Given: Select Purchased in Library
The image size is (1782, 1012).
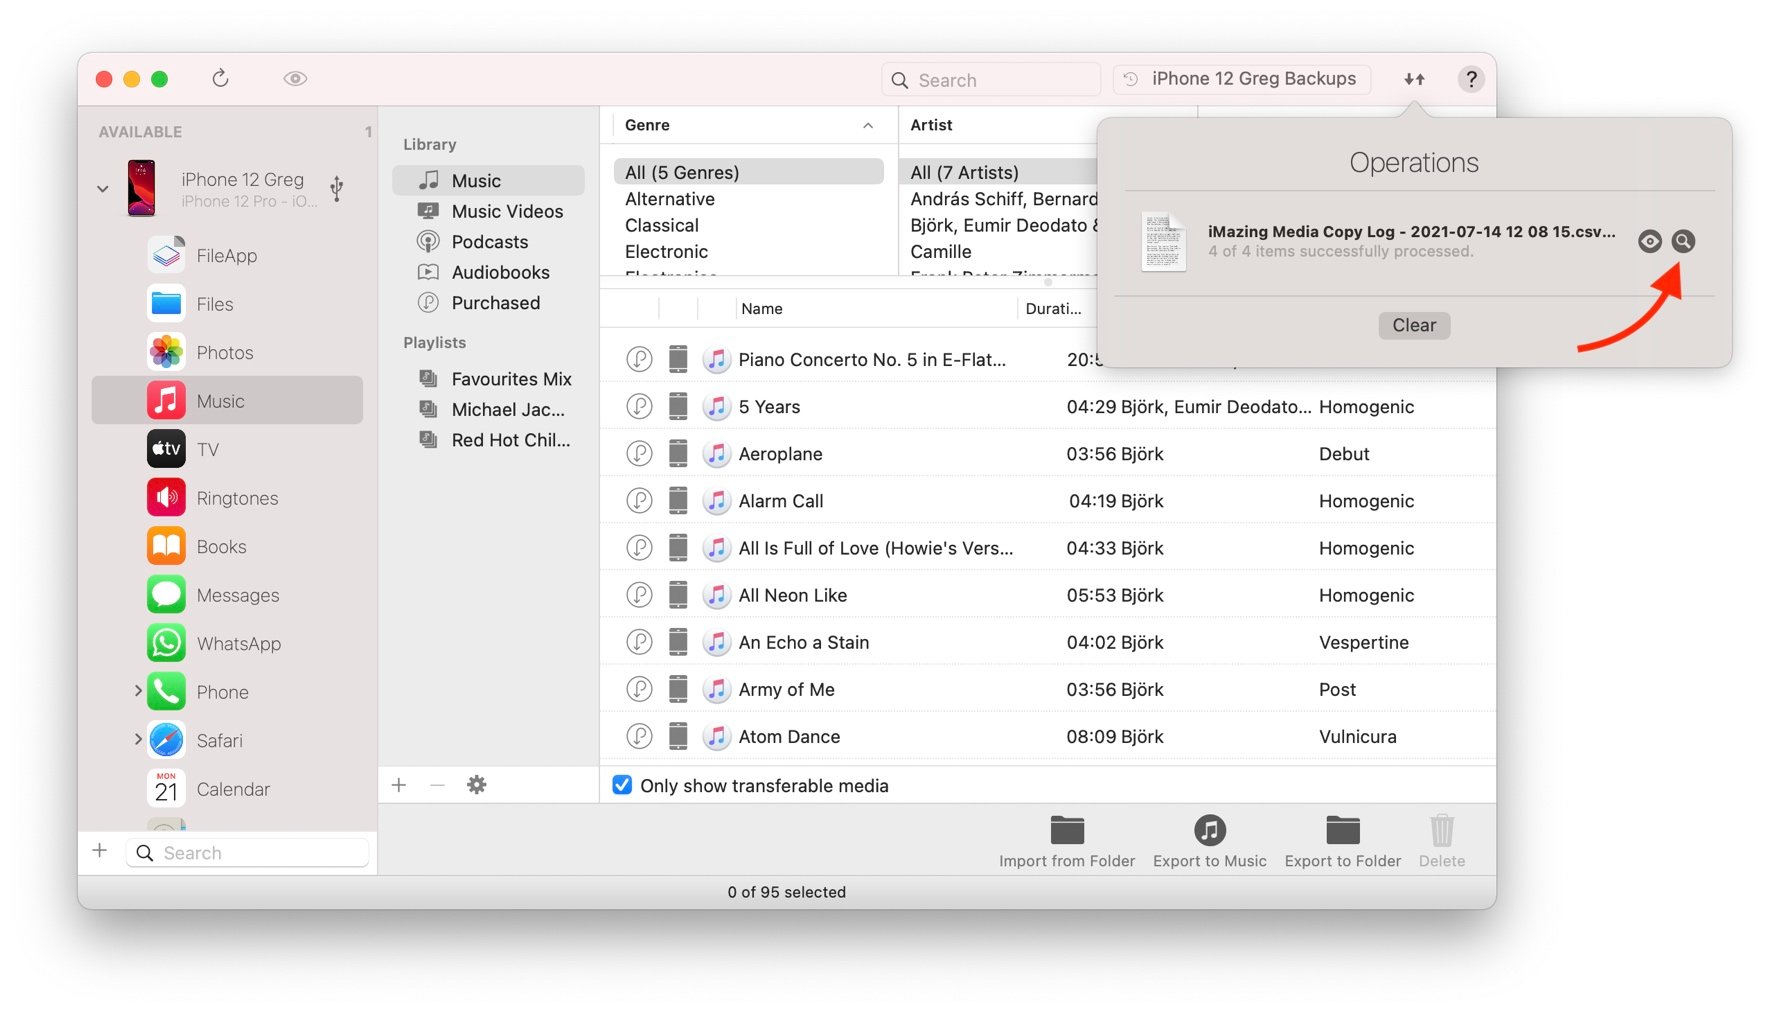Looking at the screenshot, I should (488, 303).
